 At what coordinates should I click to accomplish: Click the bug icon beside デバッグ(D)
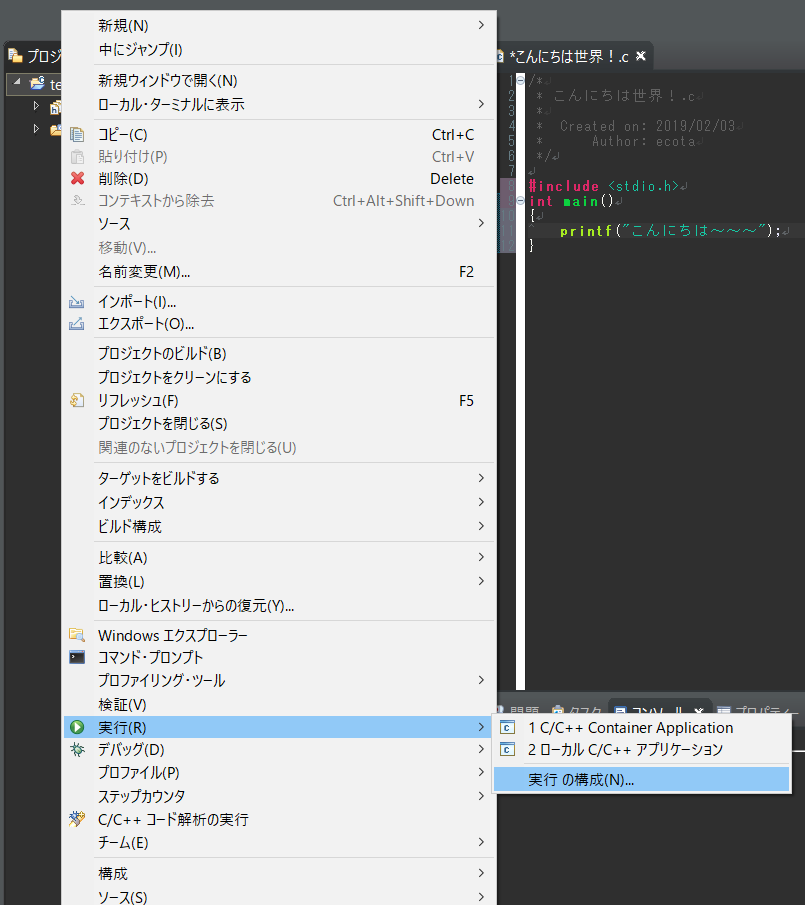click(x=77, y=749)
